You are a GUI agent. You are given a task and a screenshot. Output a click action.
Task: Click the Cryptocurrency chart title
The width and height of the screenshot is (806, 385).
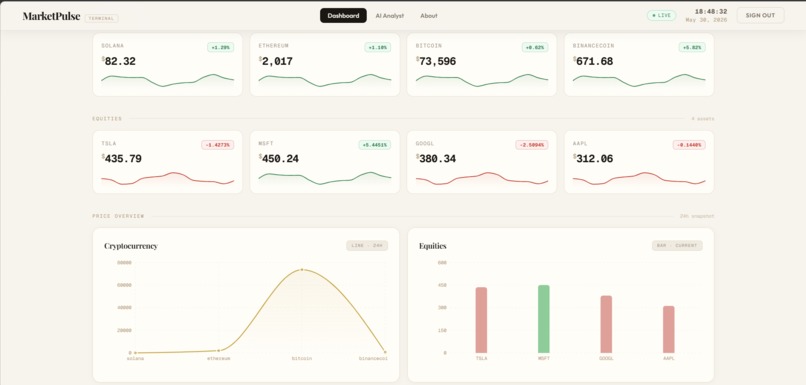click(131, 246)
